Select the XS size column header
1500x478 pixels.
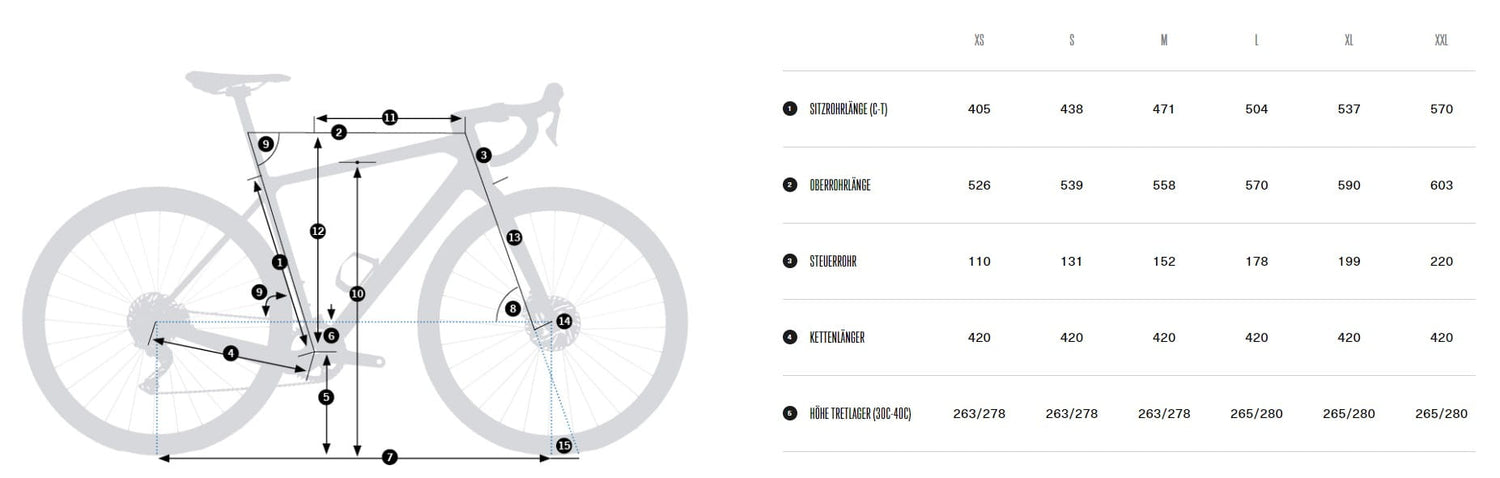click(979, 41)
